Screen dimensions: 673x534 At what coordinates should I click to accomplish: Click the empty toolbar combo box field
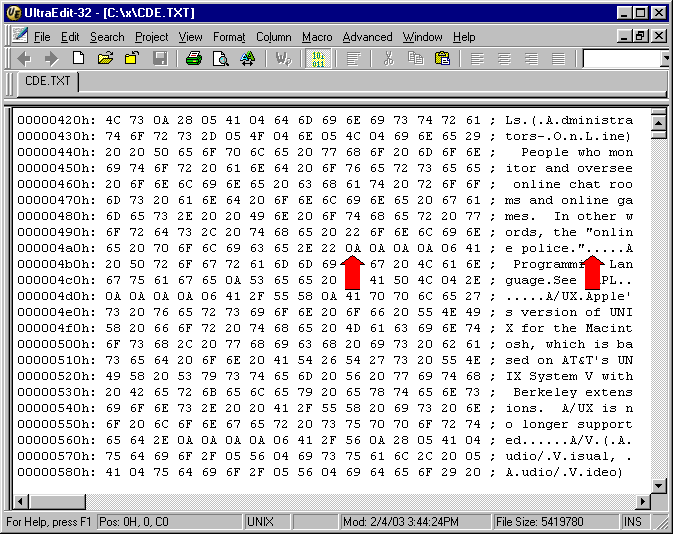point(621,59)
